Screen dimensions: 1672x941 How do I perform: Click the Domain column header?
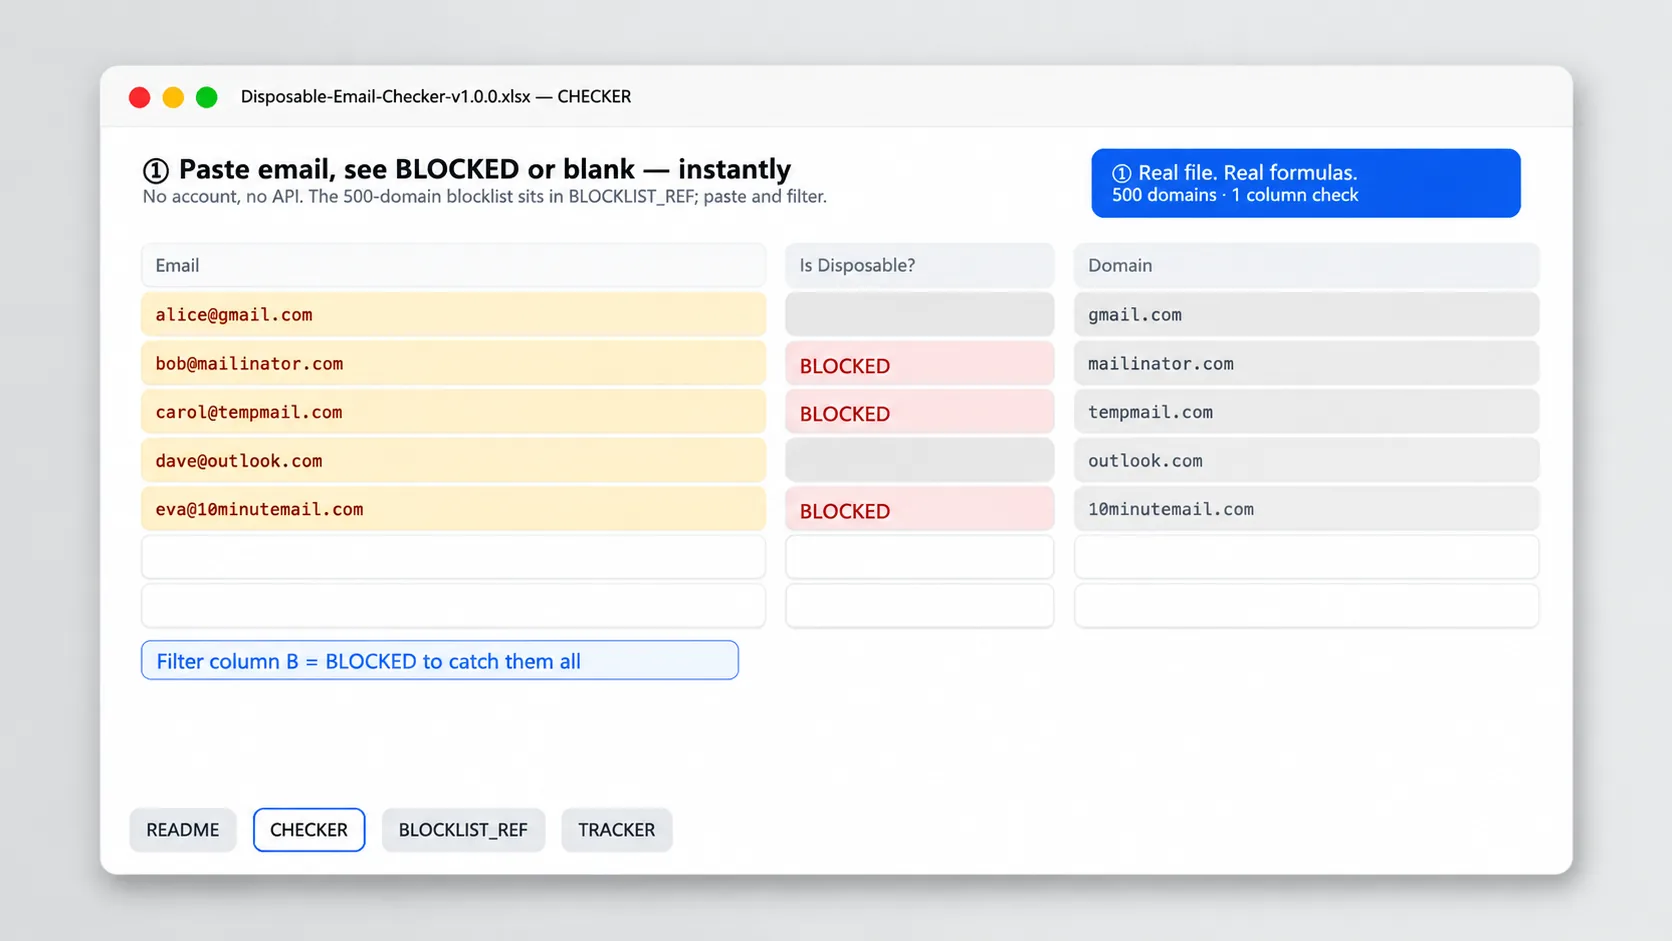pyautogui.click(x=1307, y=265)
